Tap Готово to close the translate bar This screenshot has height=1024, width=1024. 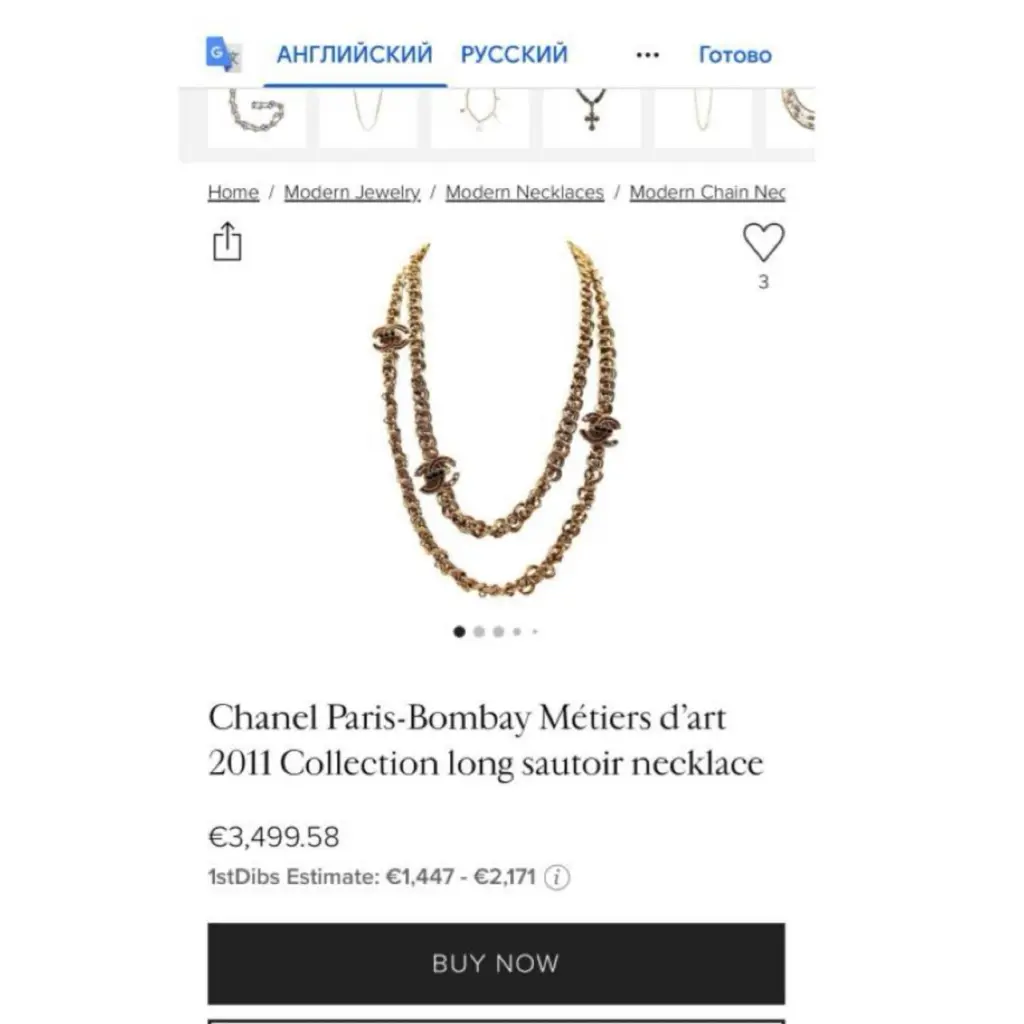click(x=735, y=55)
